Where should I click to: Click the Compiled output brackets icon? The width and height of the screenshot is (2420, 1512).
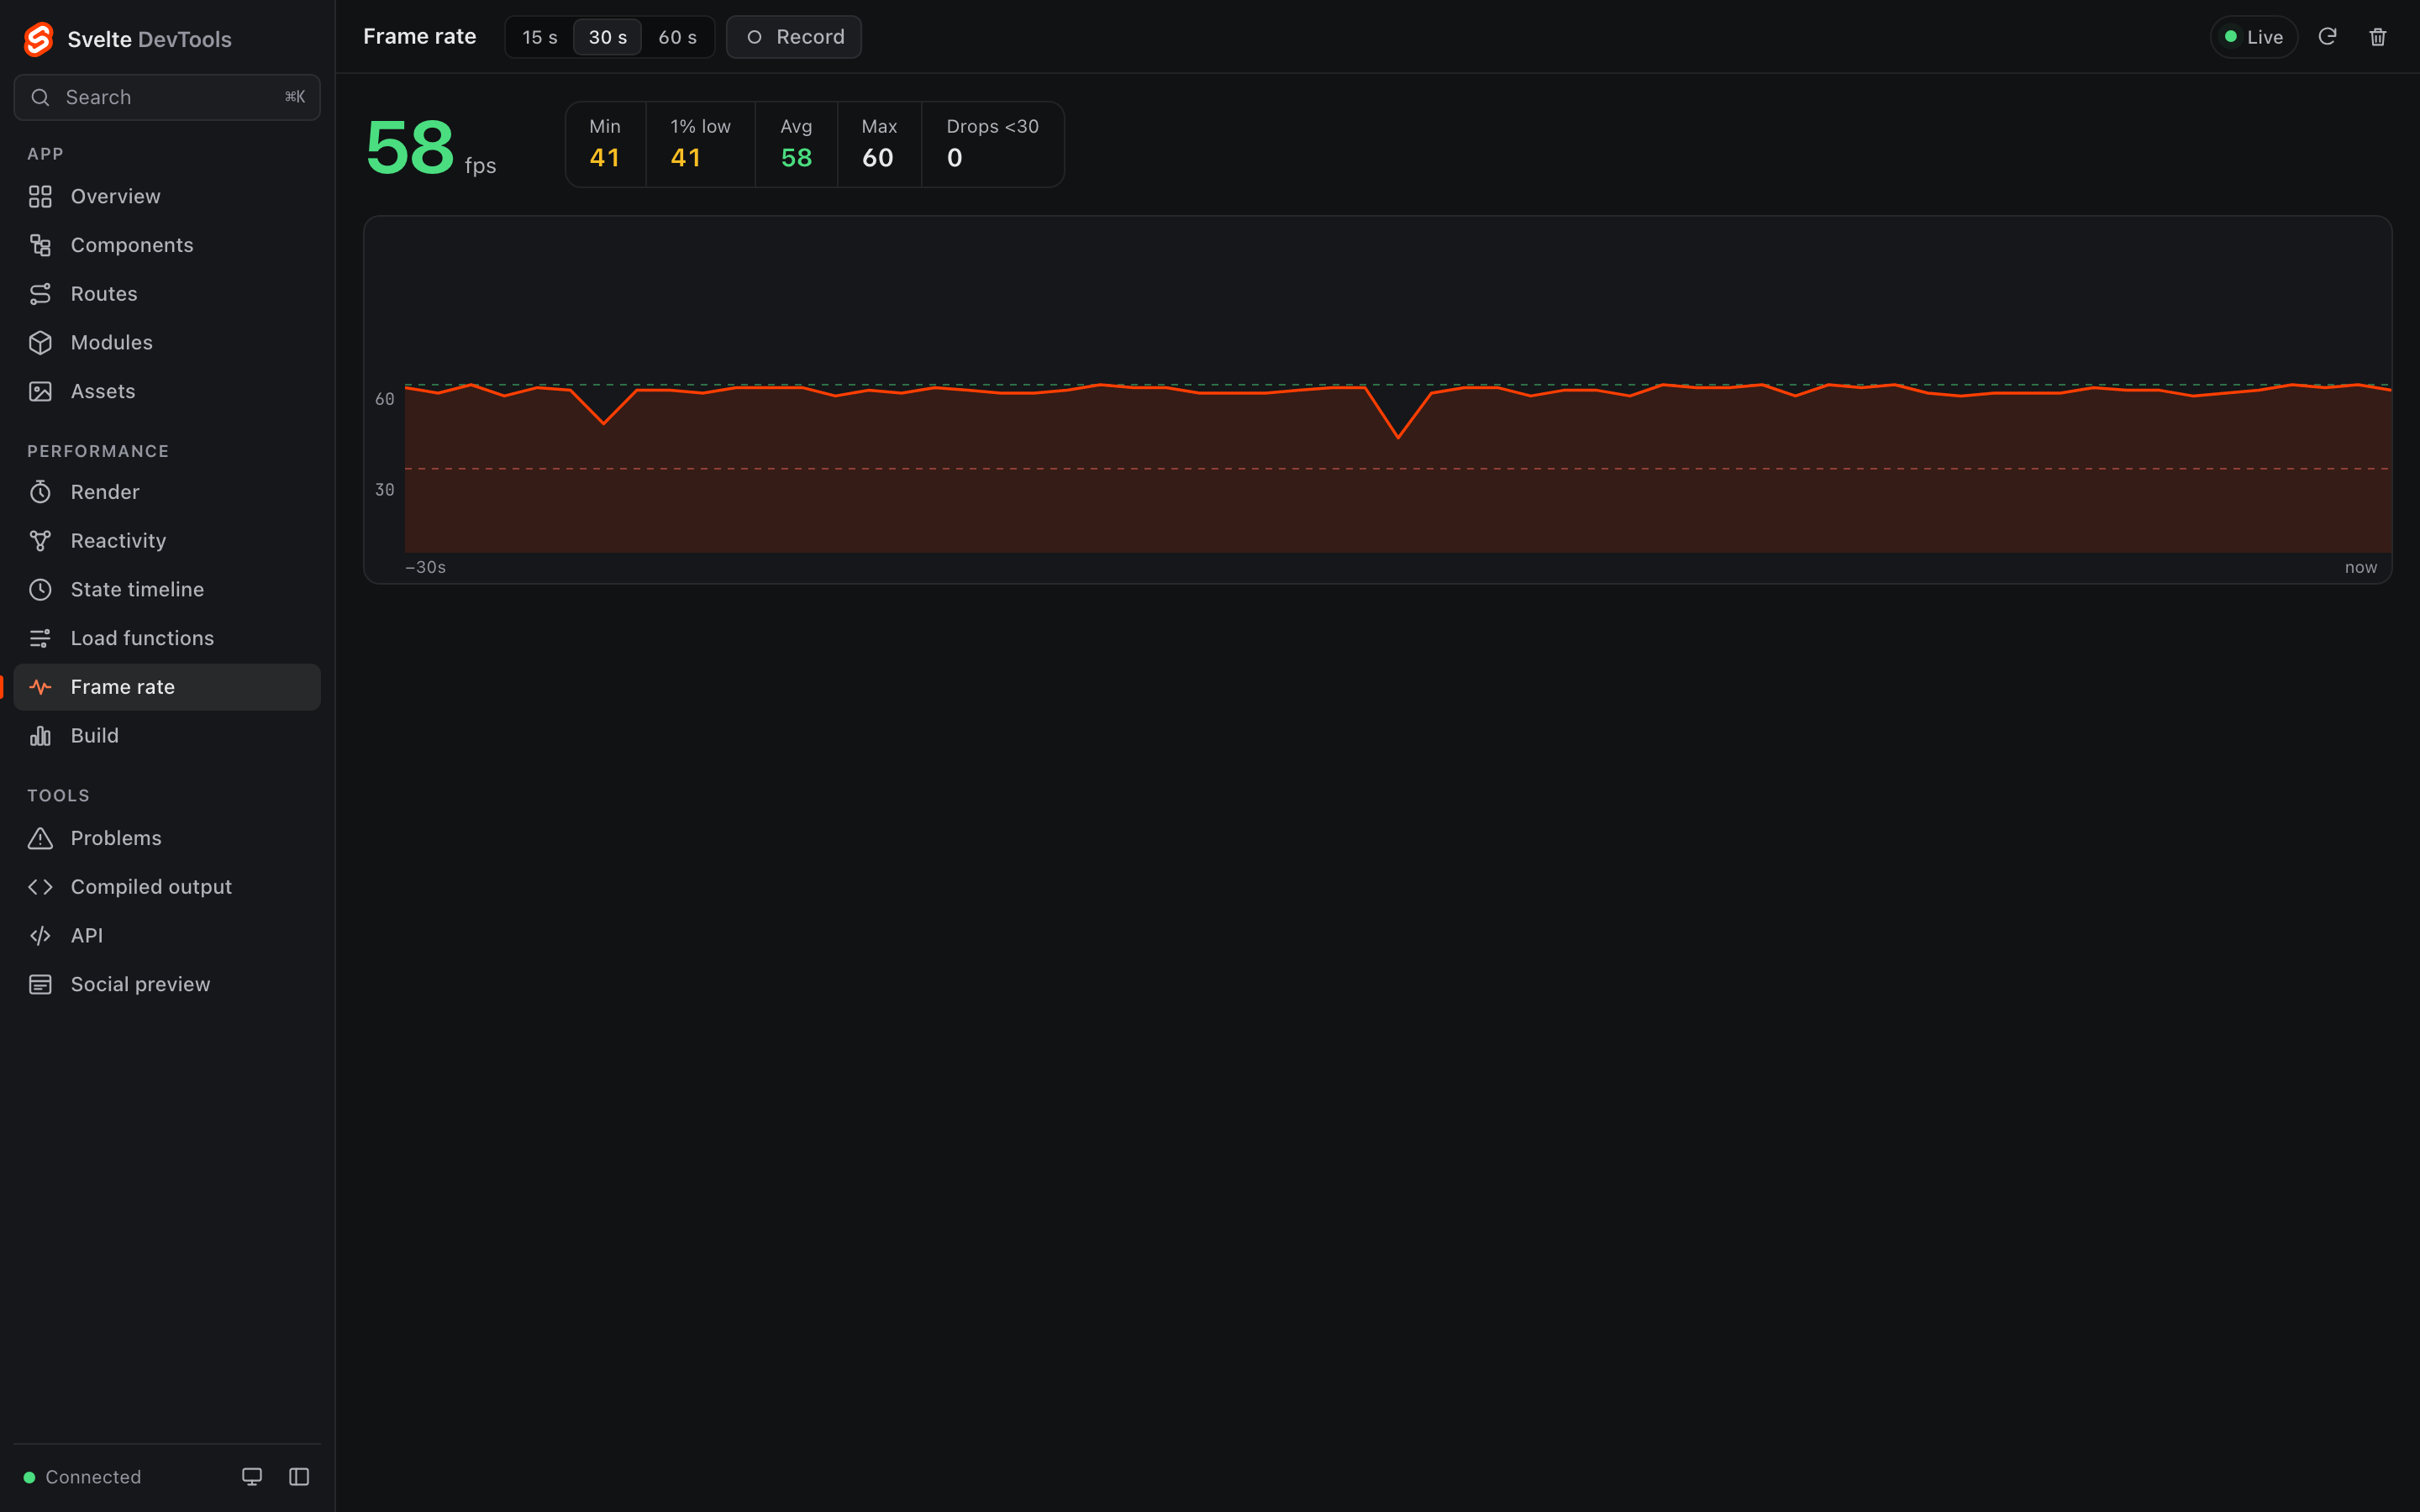coord(40,887)
